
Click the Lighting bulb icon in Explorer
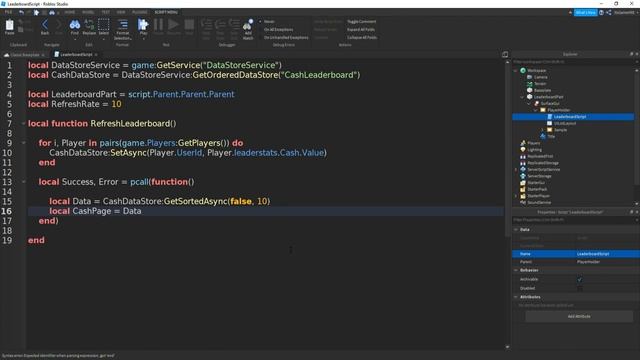pos(523,150)
